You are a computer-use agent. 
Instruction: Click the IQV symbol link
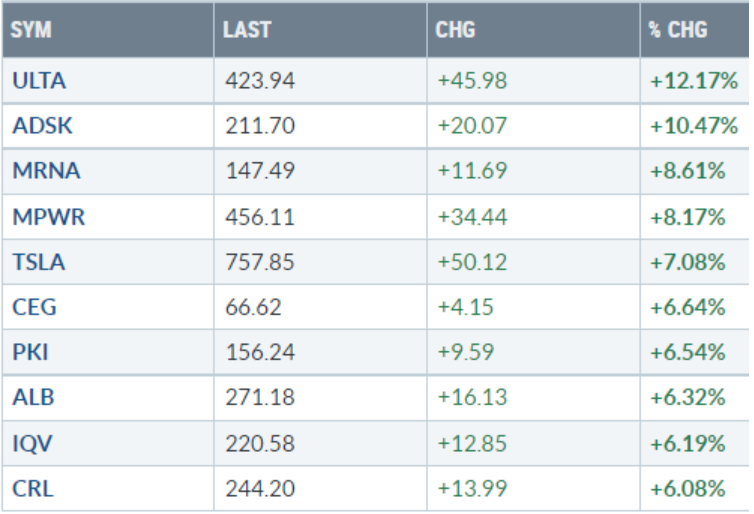pos(33,442)
